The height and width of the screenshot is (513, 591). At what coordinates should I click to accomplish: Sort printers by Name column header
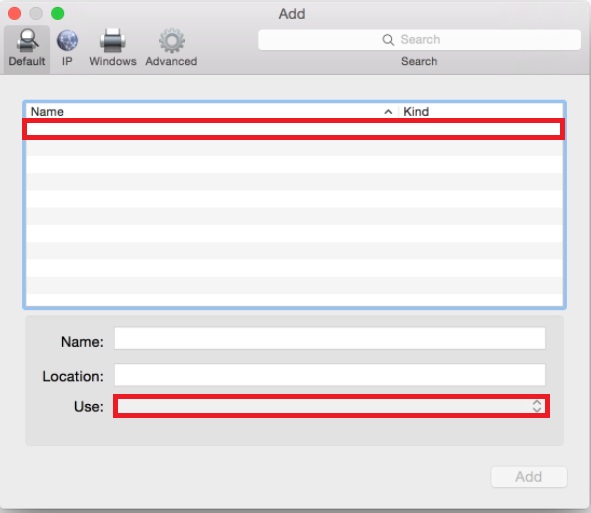[47, 112]
